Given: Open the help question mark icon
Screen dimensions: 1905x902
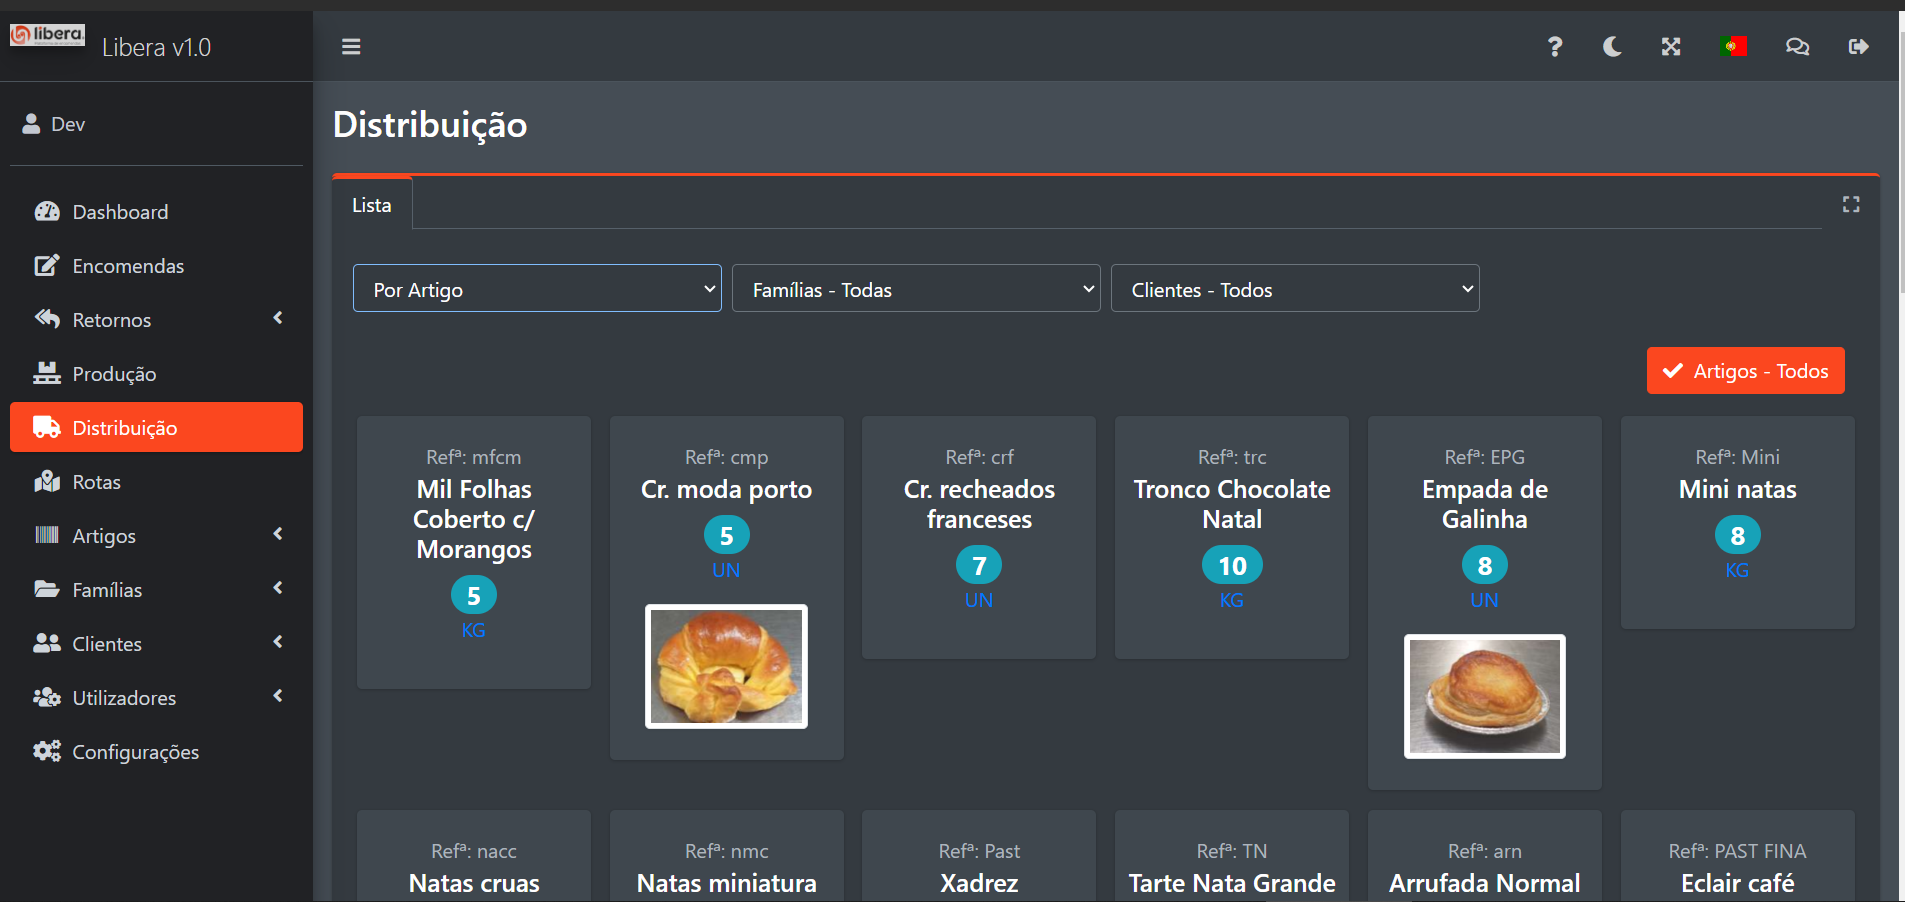Looking at the screenshot, I should pyautogui.click(x=1554, y=47).
